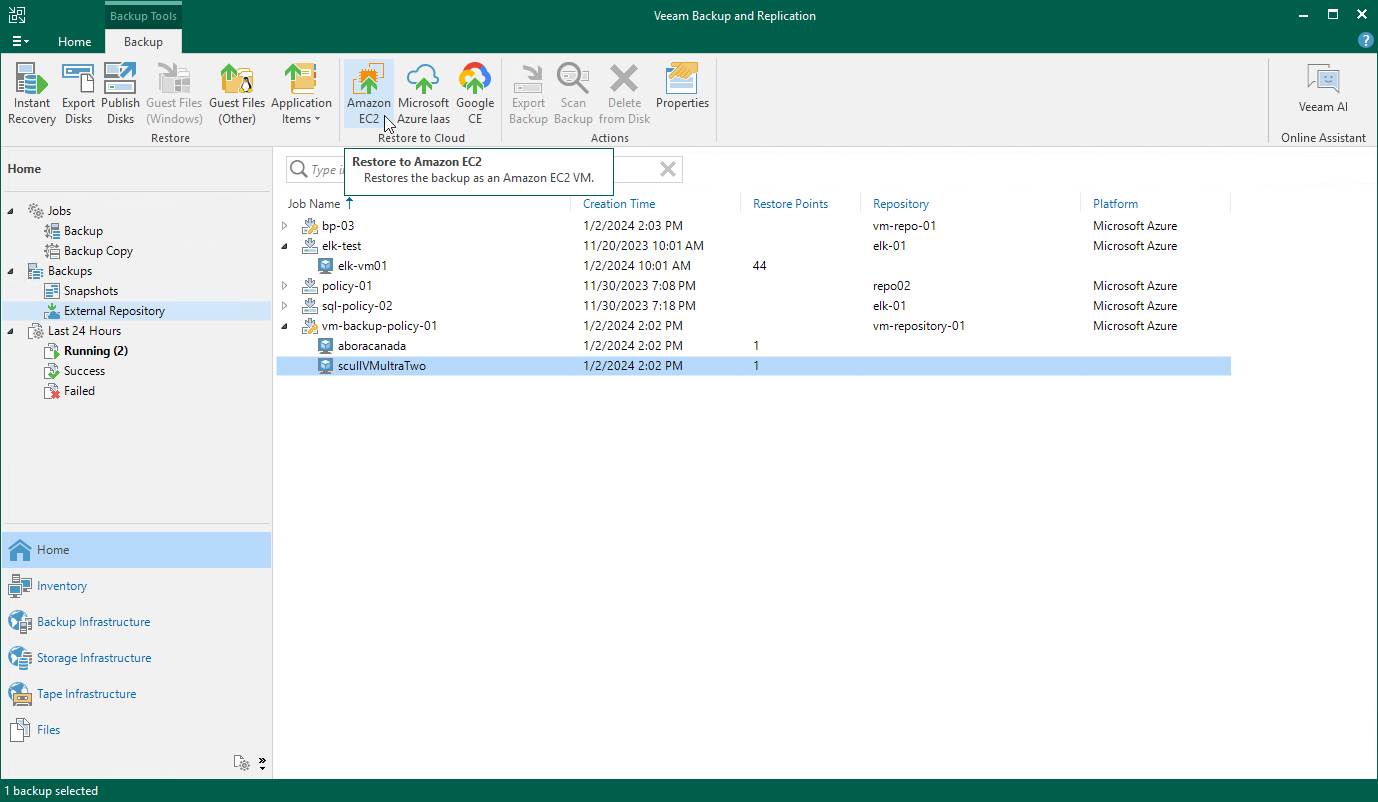Select the bp-03 job name

tap(338, 226)
